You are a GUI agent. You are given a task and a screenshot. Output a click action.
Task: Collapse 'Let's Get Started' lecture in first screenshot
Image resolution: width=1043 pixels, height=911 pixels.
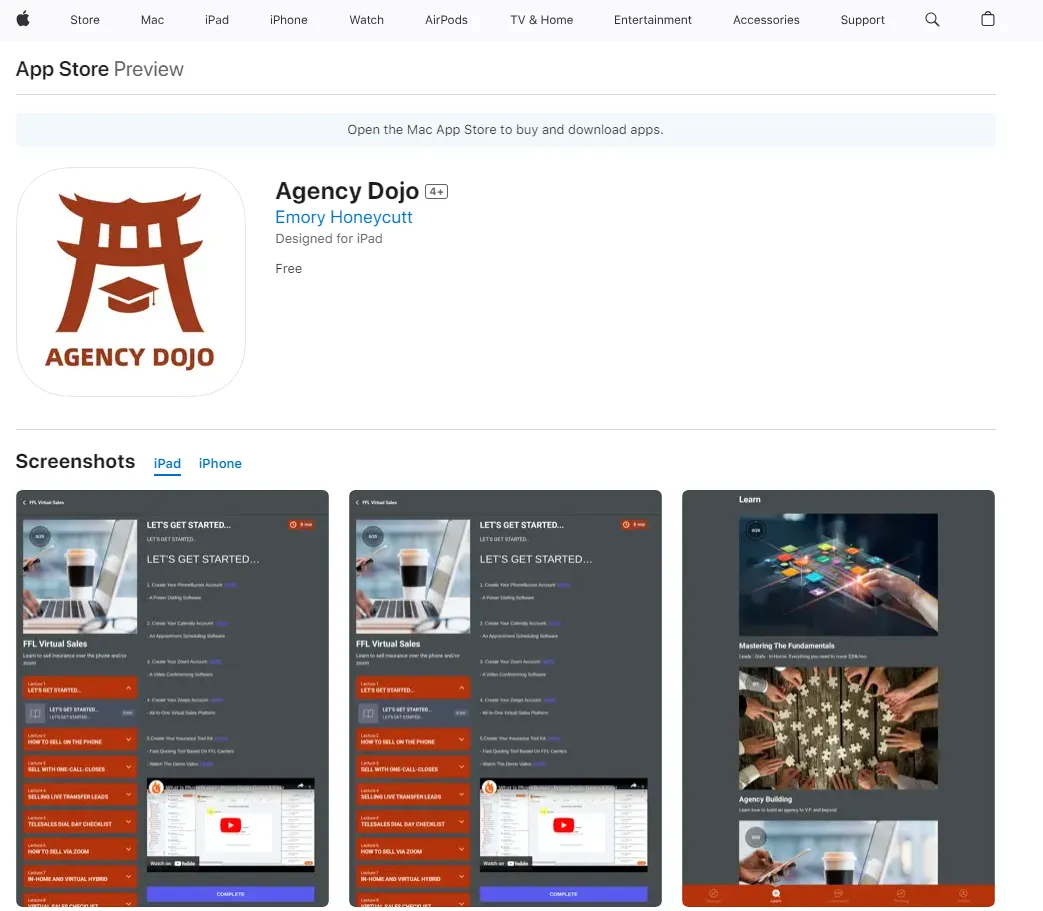80,688
